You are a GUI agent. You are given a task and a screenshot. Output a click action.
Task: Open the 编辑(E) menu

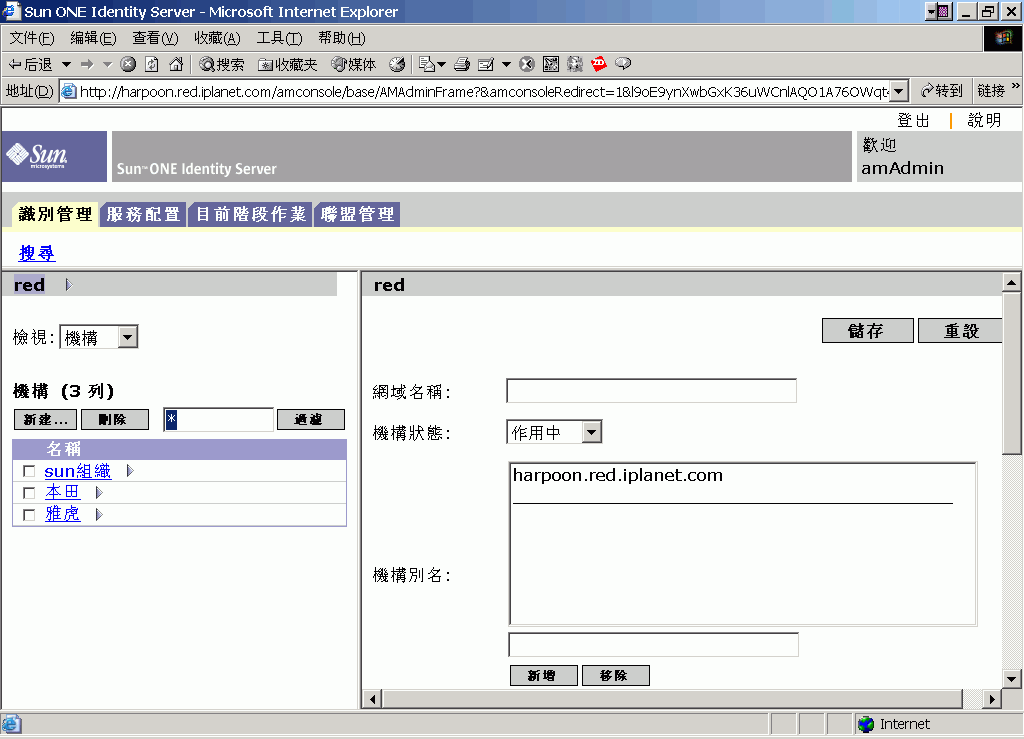93,38
